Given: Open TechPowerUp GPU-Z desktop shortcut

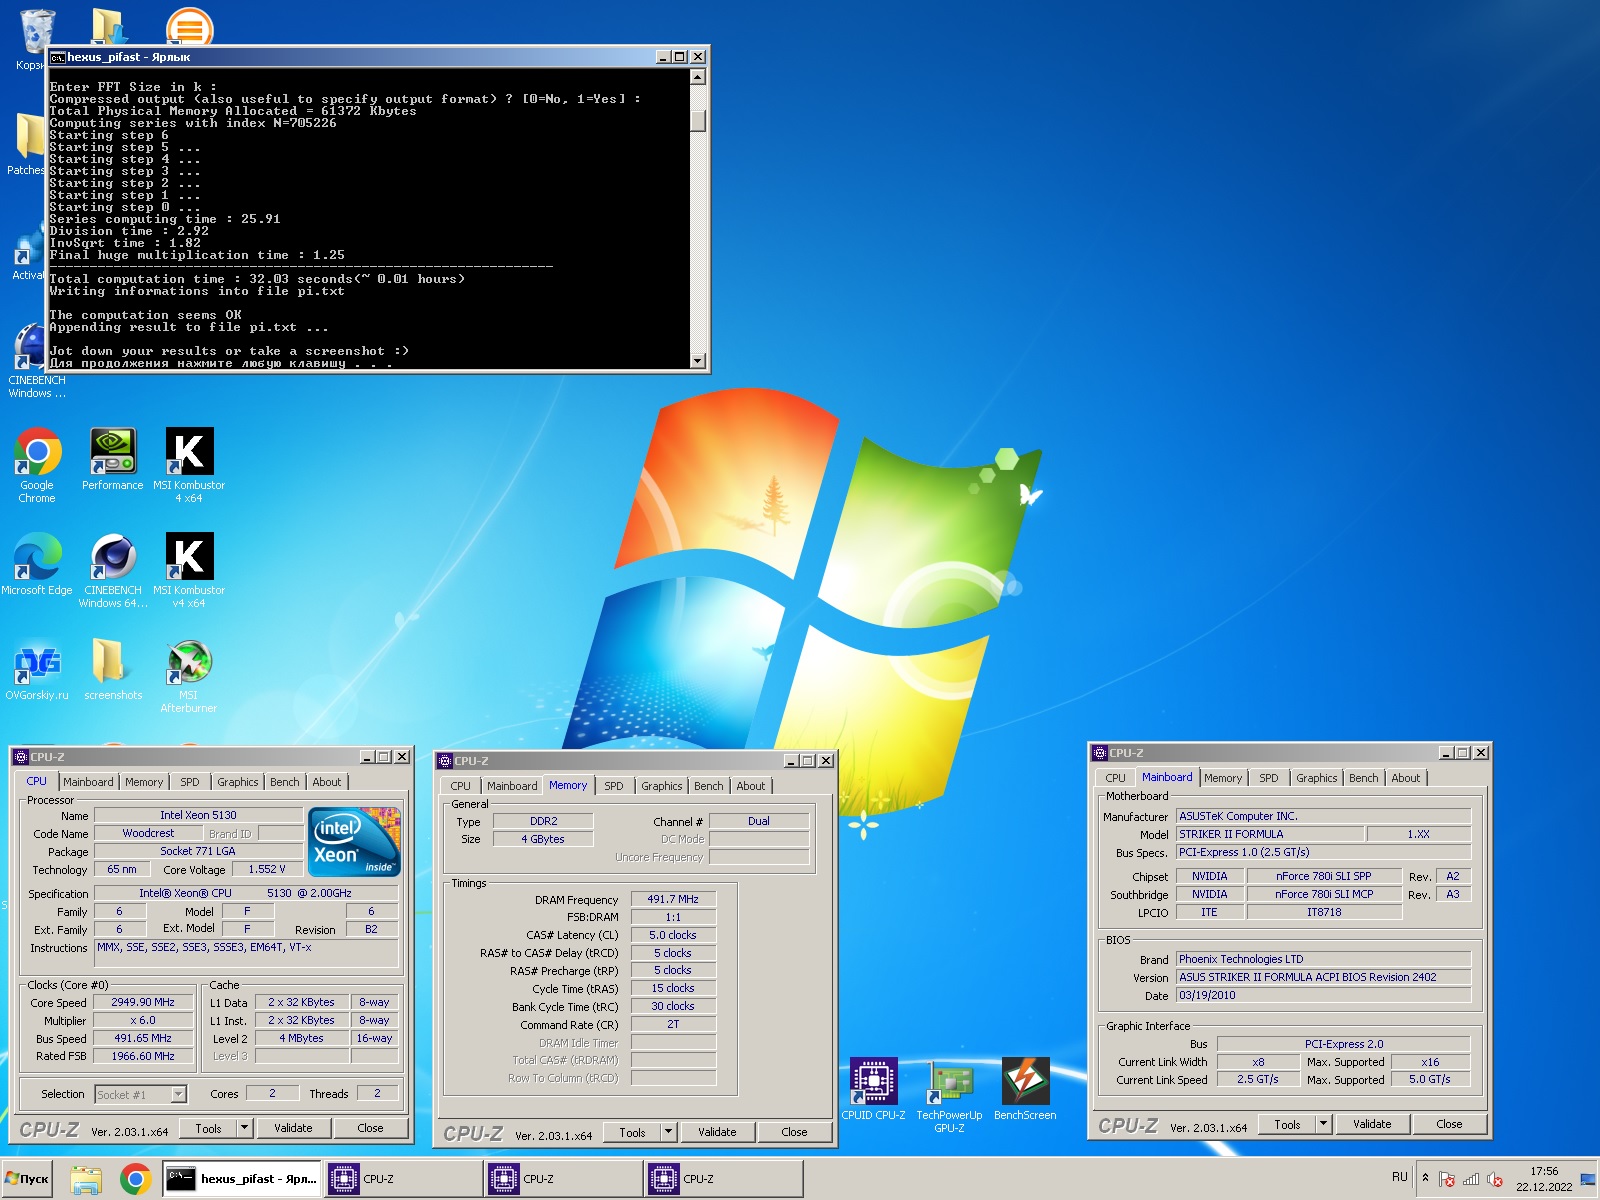Looking at the screenshot, I should point(949,1095).
